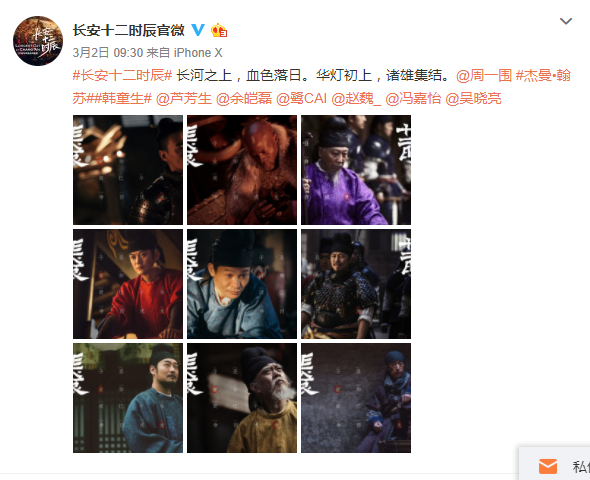Open the post options chevron menu
The image size is (590, 480).
[566, 21]
